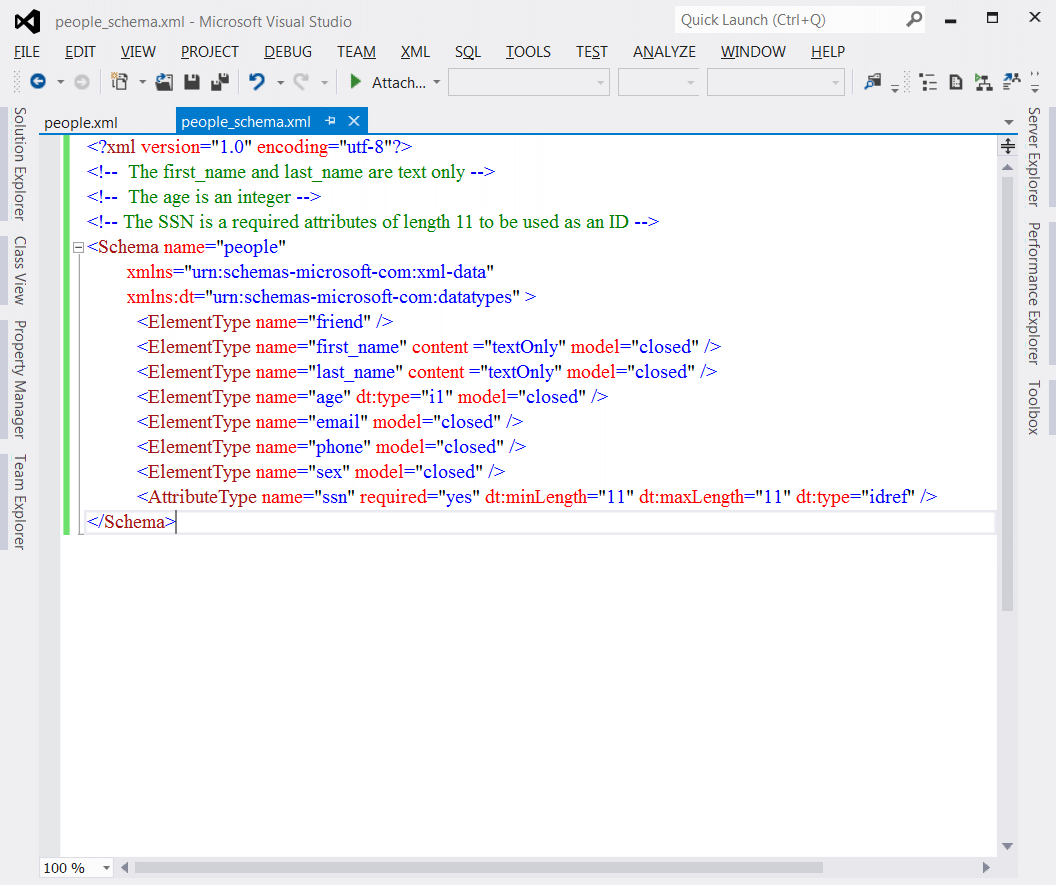
Task: Open the EDIT menu
Action: [x=80, y=52]
